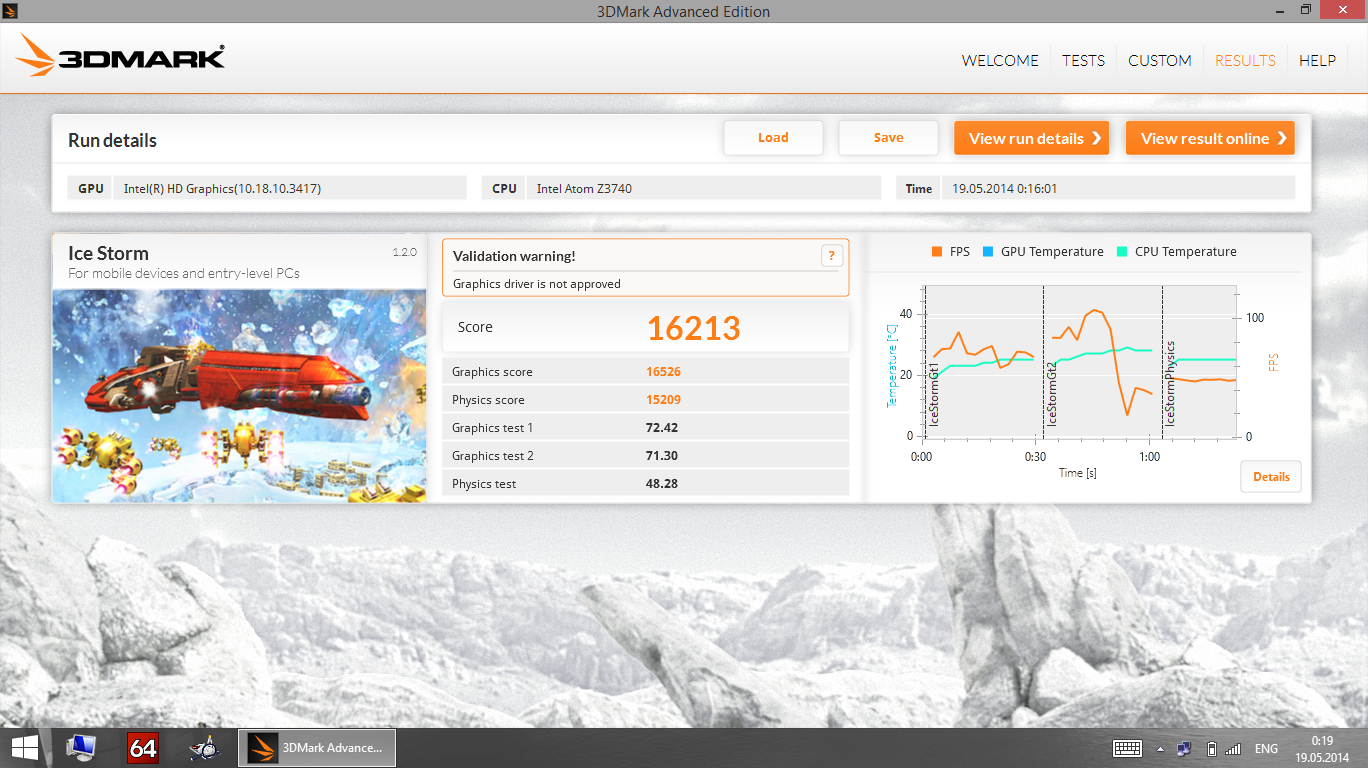This screenshot has width=1368, height=768.
Task: Click 'For mobile devices and entry-level PCs' subtitle
Action: [x=184, y=273]
